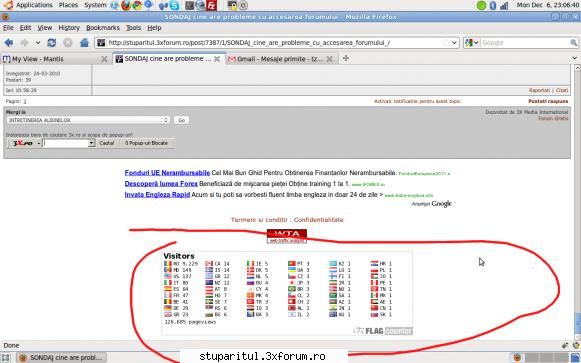Click the site favicon in the URL bar
The width and height of the screenshot is (581, 363).
point(101,43)
